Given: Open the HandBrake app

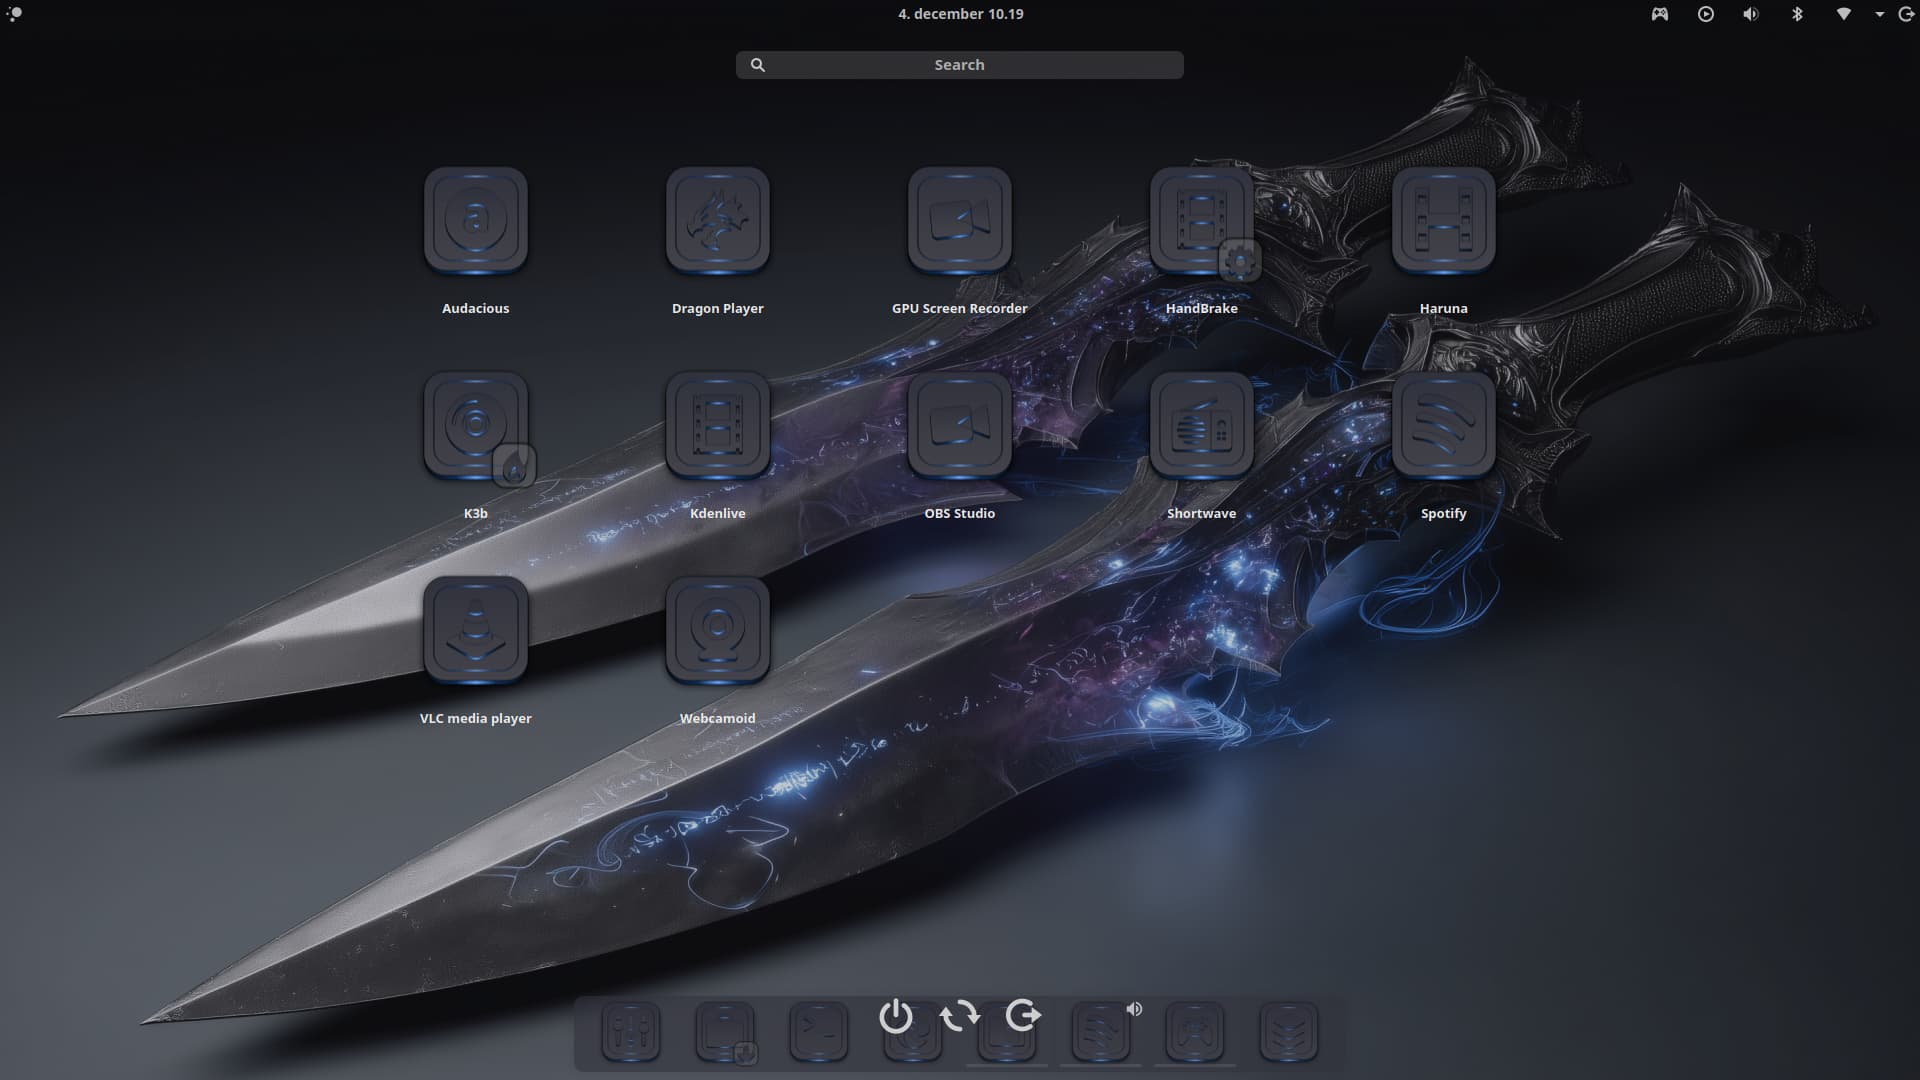Looking at the screenshot, I should [1201, 220].
